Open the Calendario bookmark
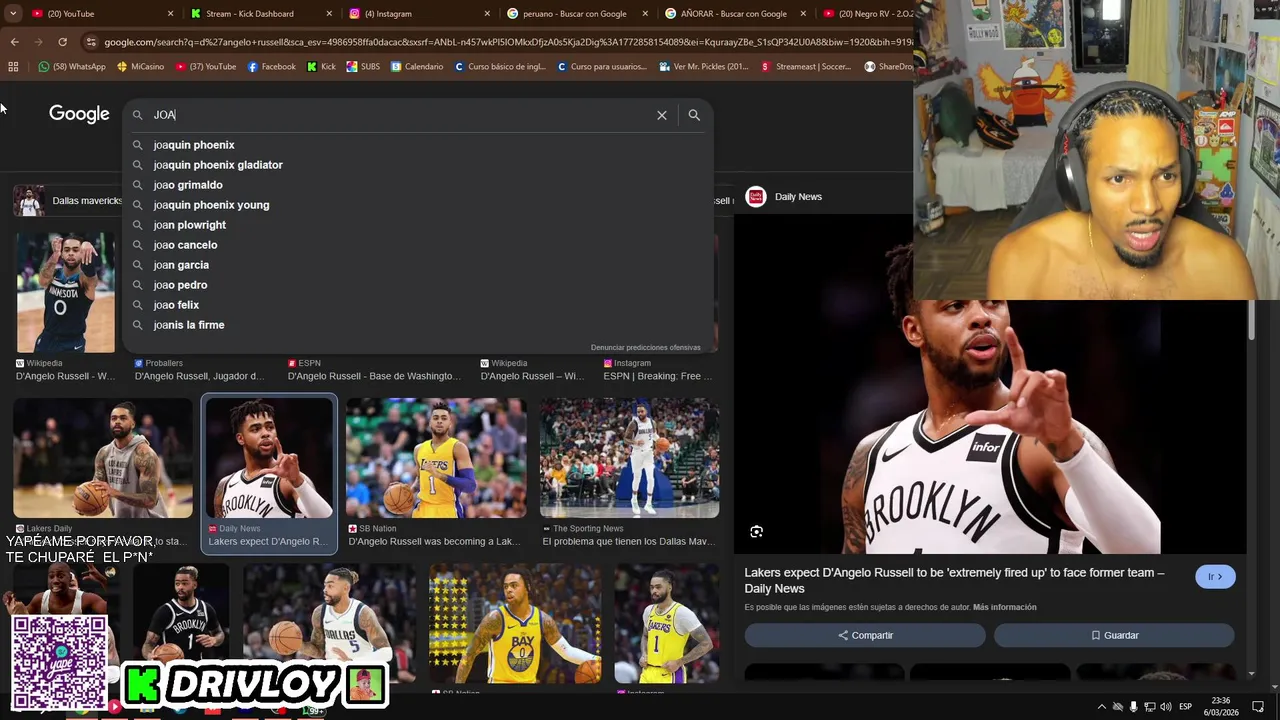The height and width of the screenshot is (720, 1280). [417, 67]
